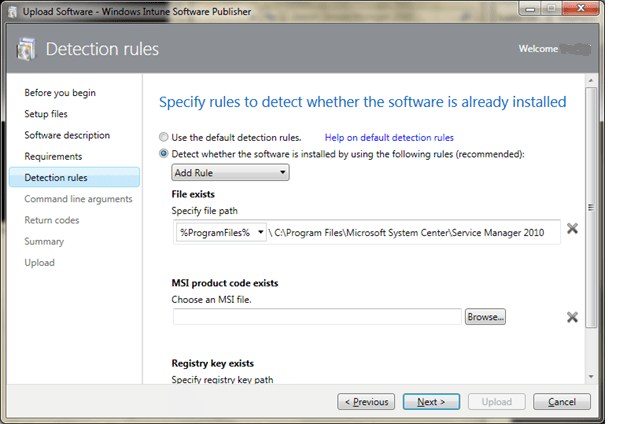Delete the MSI product code rule

coord(572,317)
